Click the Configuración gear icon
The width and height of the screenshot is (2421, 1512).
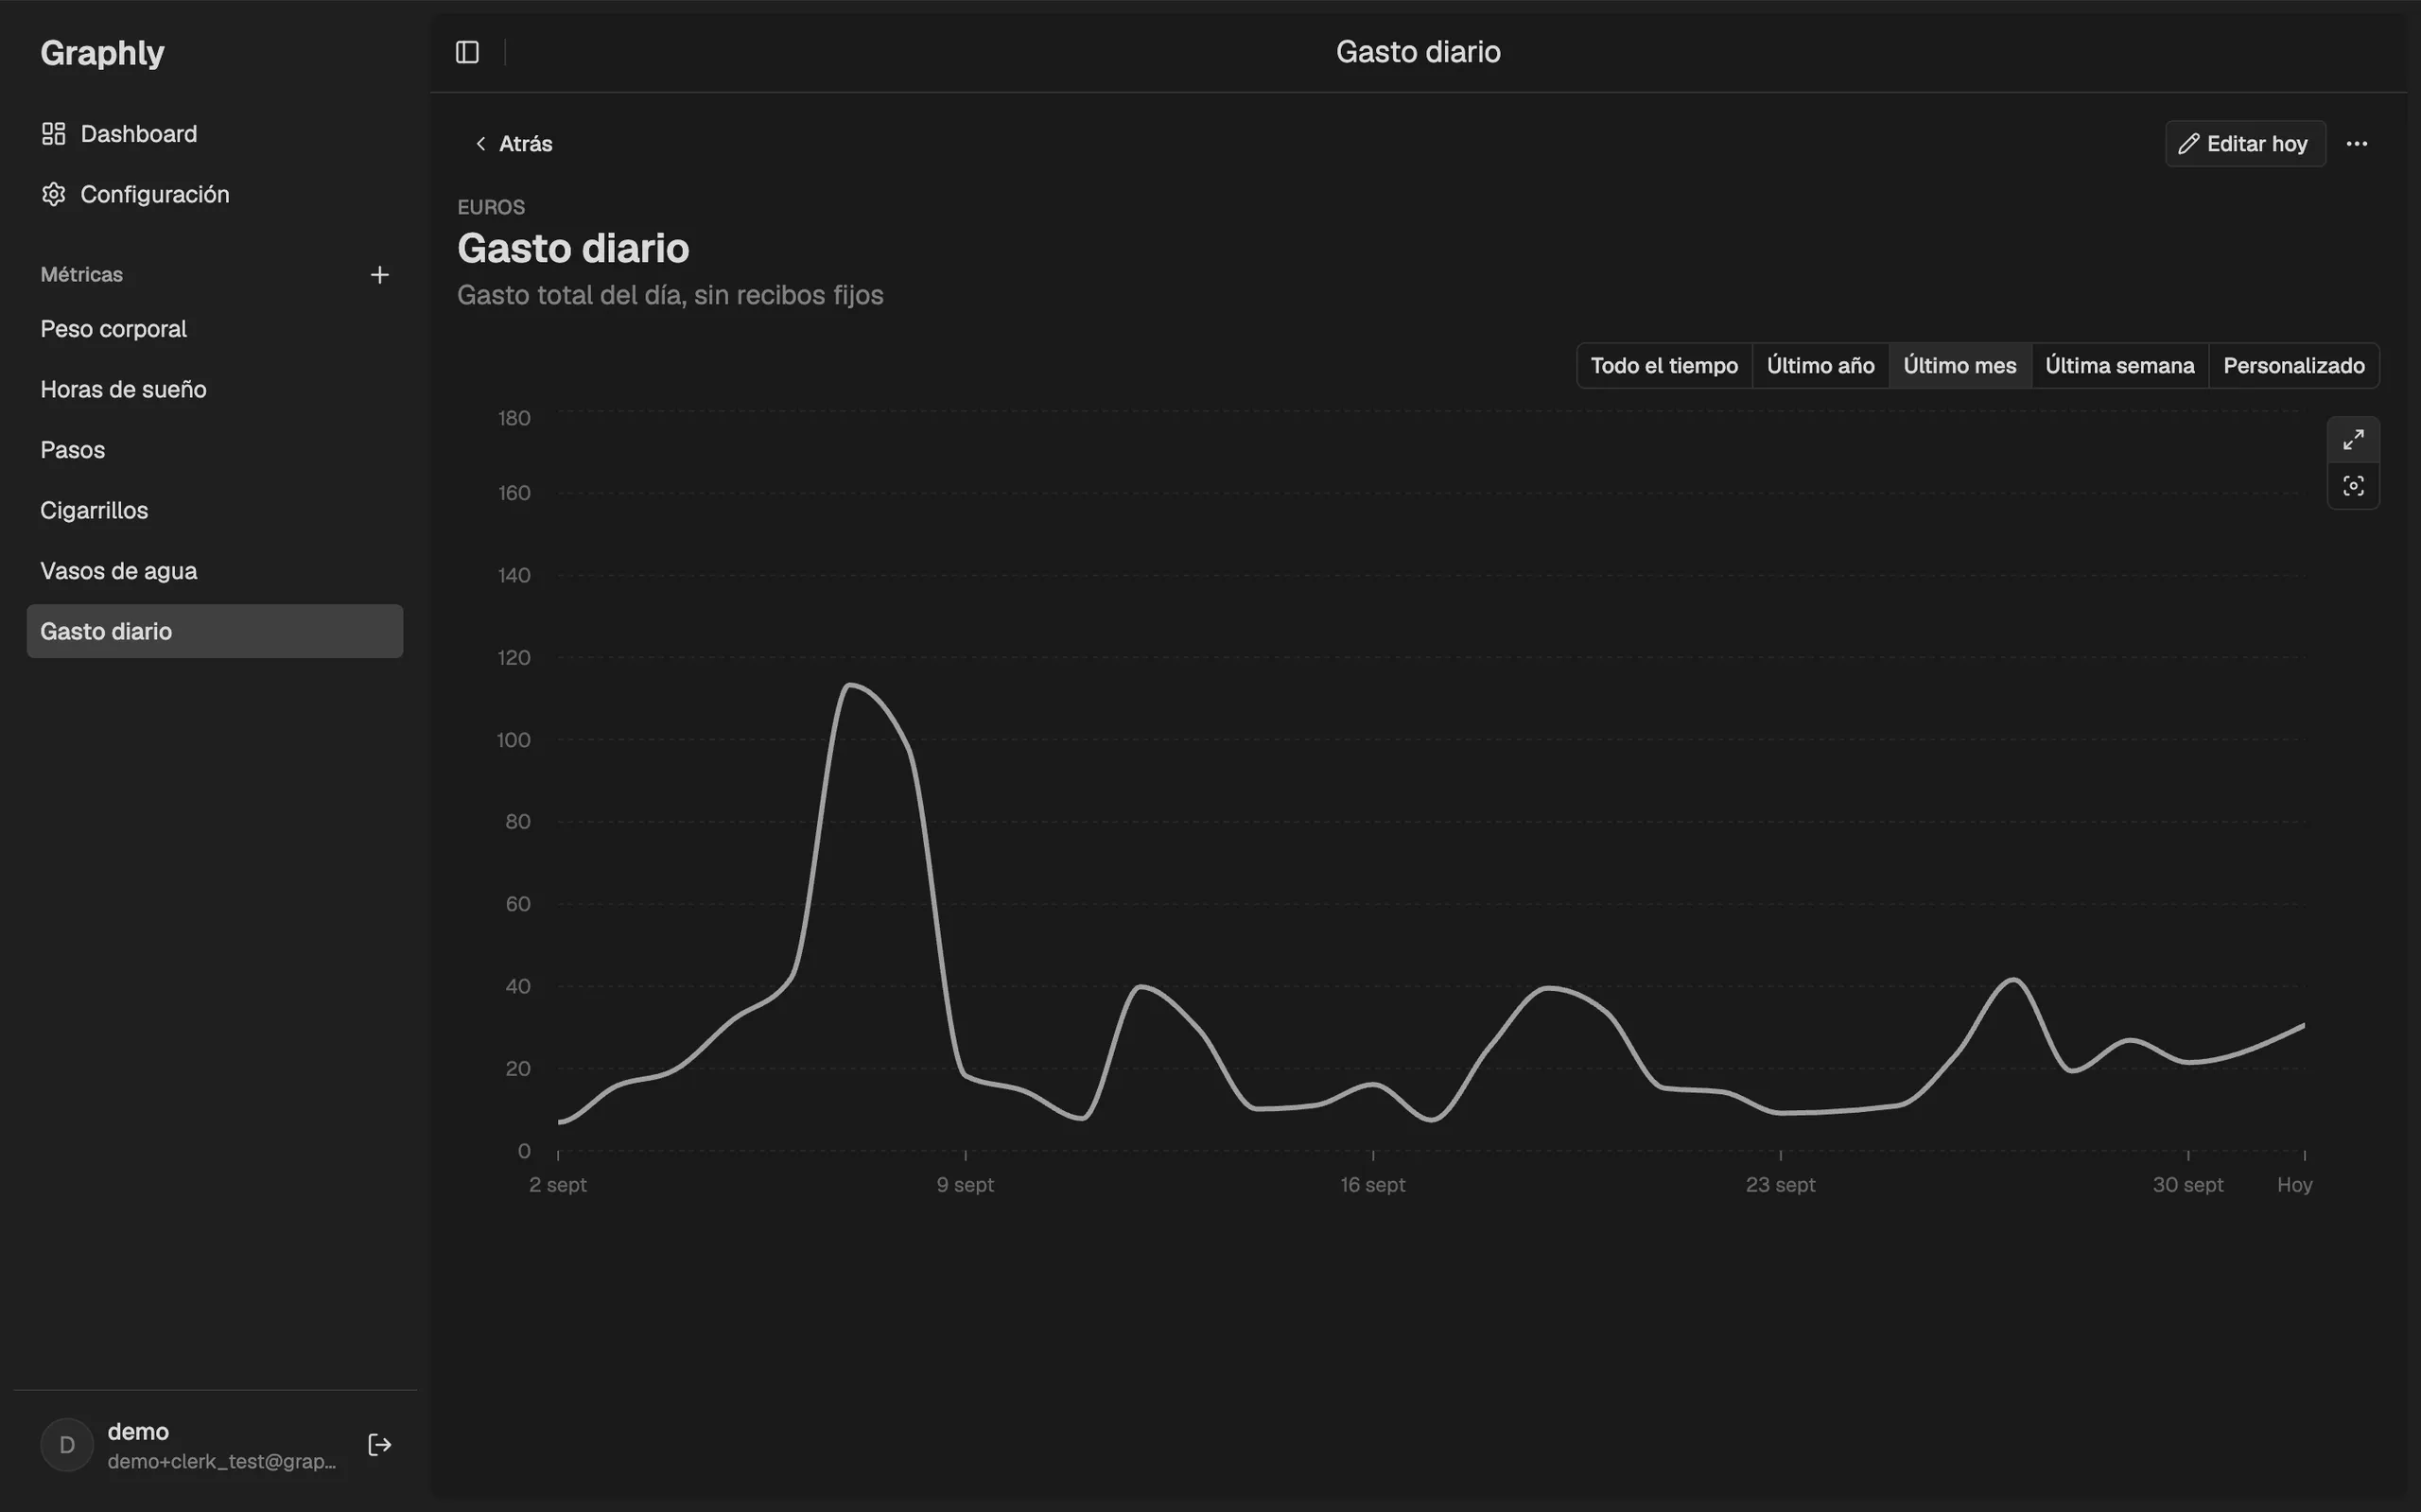(x=54, y=194)
